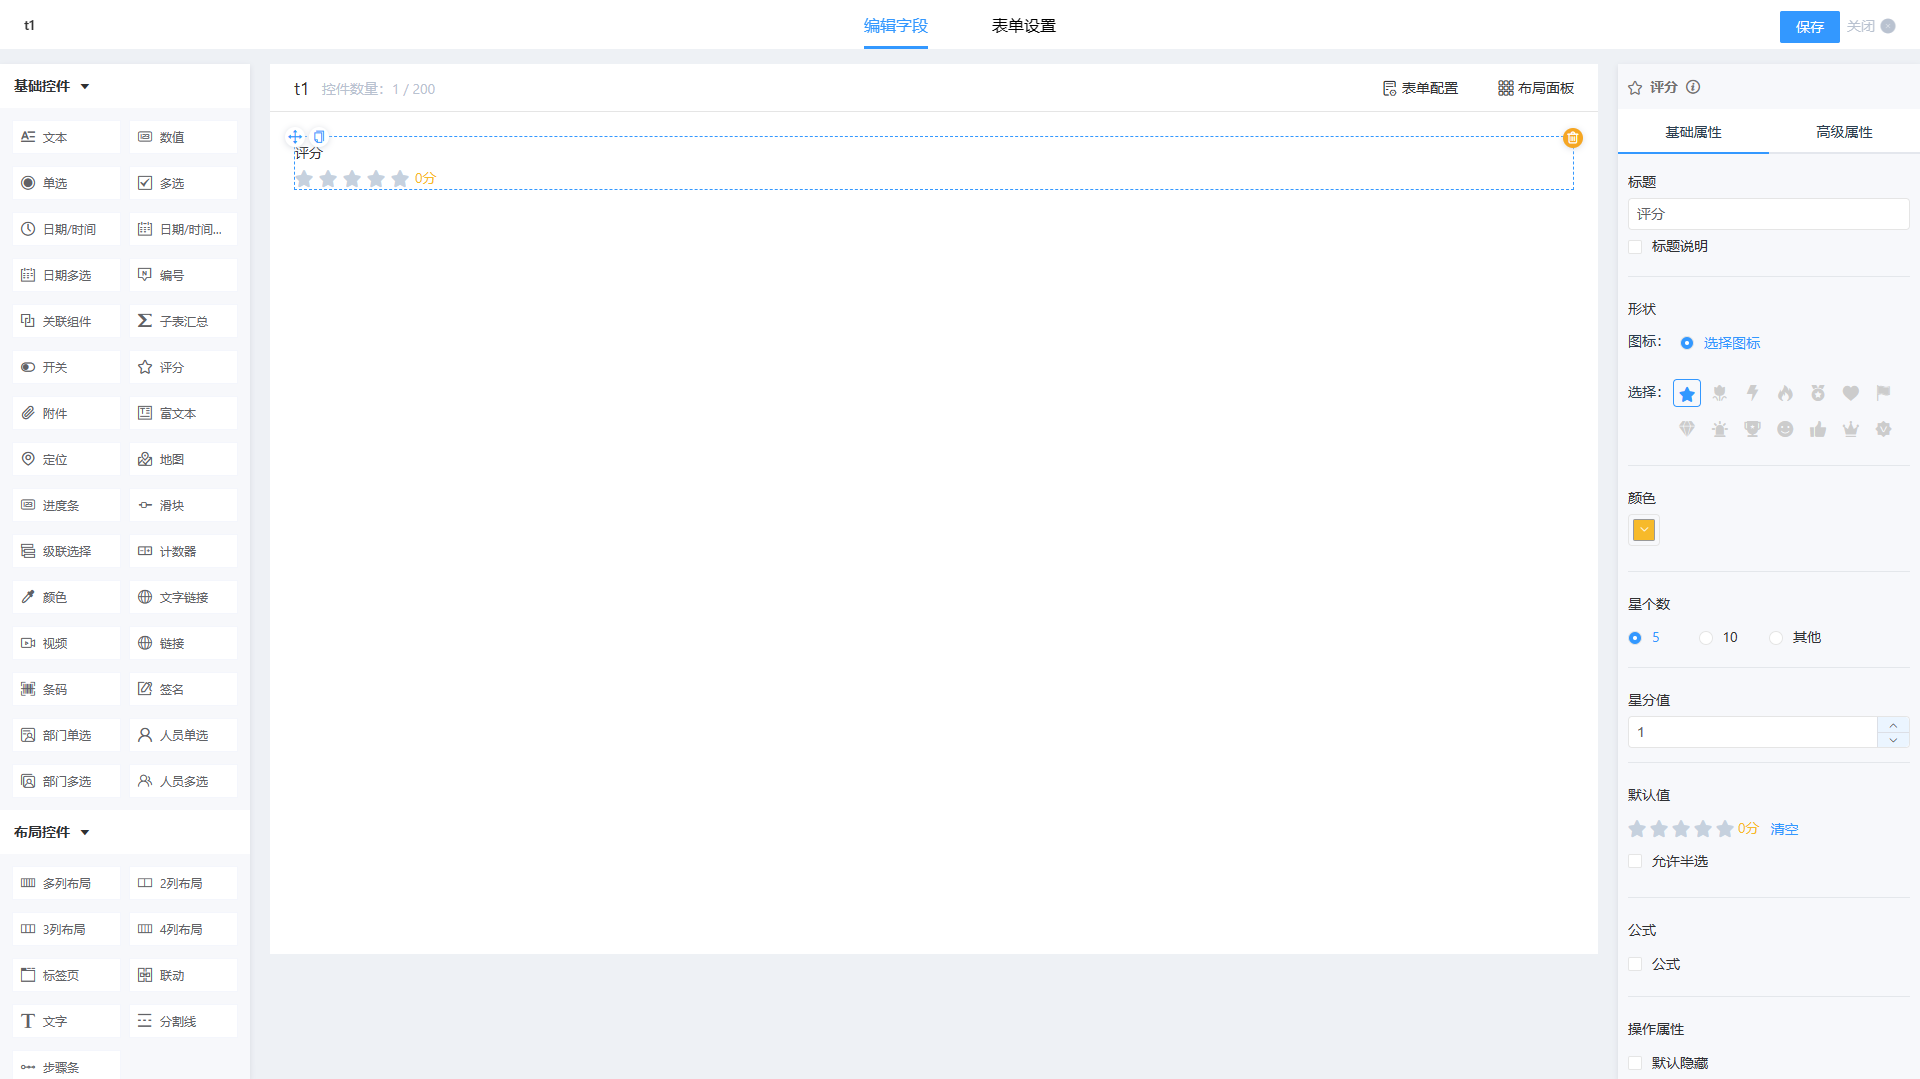1920x1079 pixels.
Task: Open the 颜色 color picker dropdown
Action: (1643, 530)
